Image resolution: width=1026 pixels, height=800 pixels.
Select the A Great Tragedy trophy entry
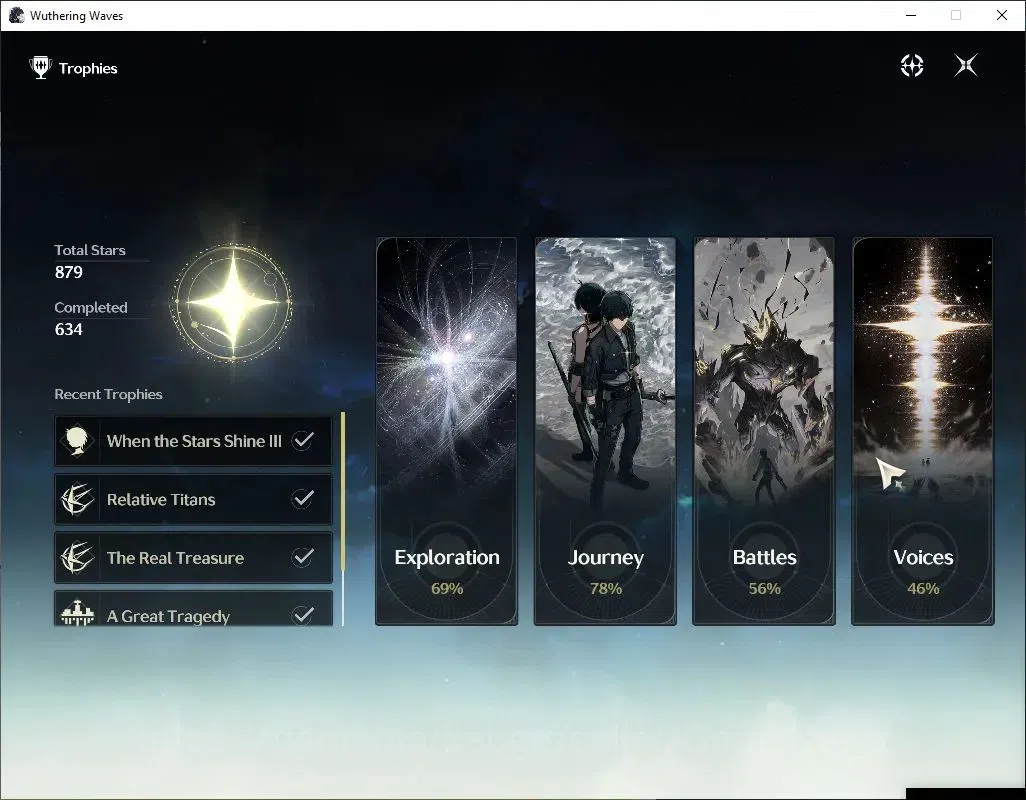[x=193, y=610]
